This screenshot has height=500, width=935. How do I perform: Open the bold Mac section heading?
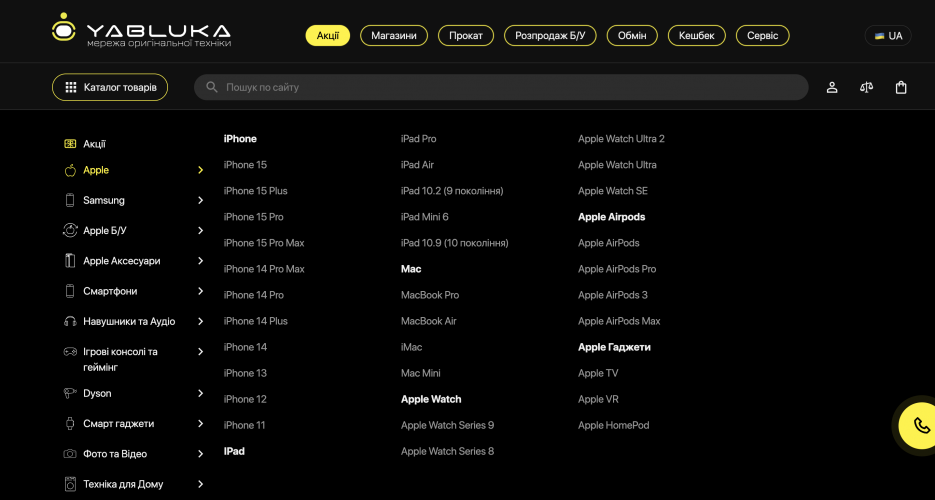(411, 269)
